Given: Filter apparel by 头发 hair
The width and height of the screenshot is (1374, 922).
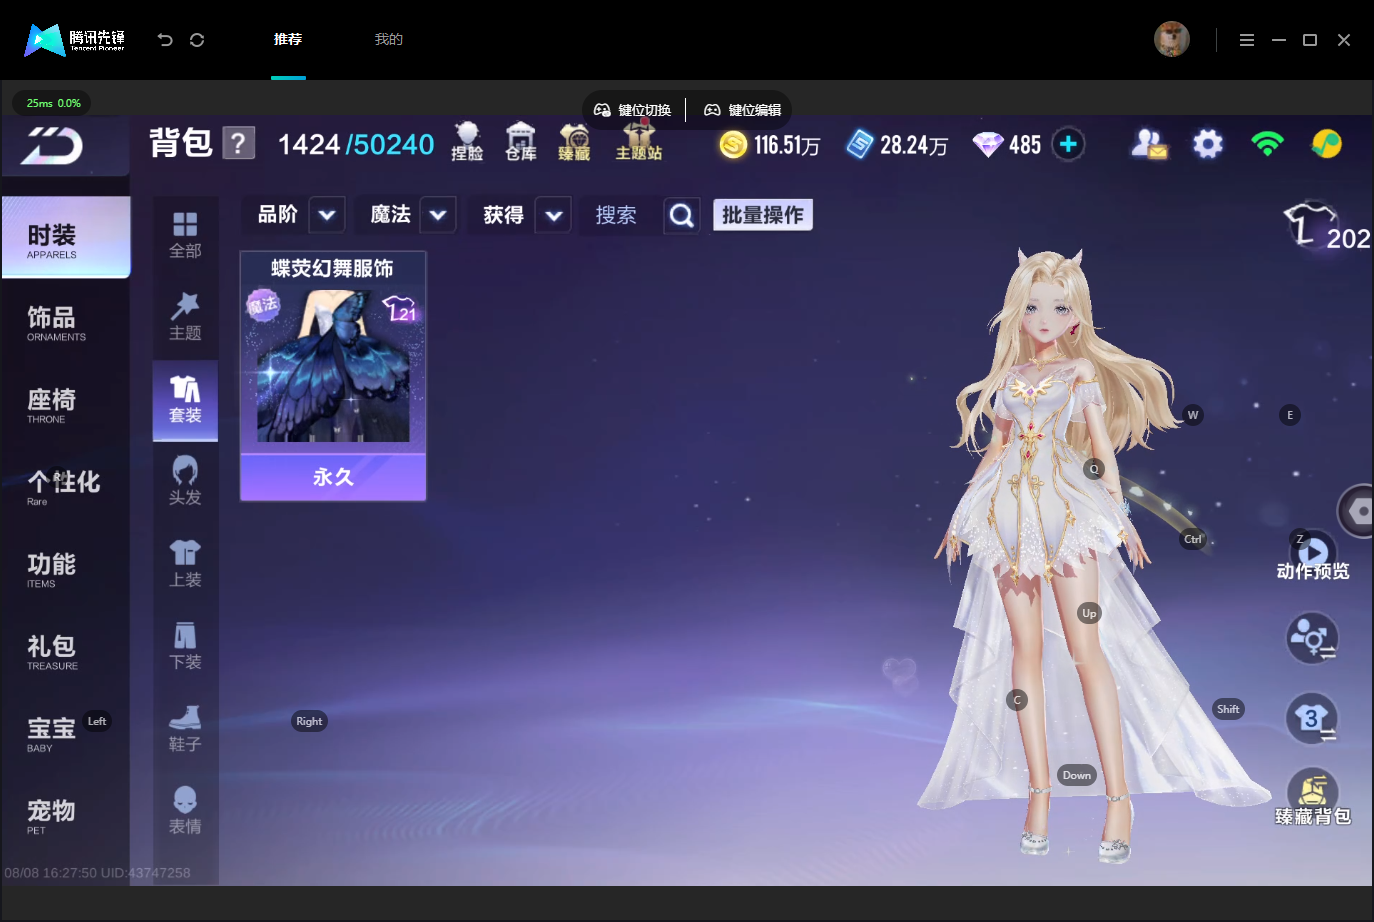Looking at the screenshot, I should pos(185,482).
